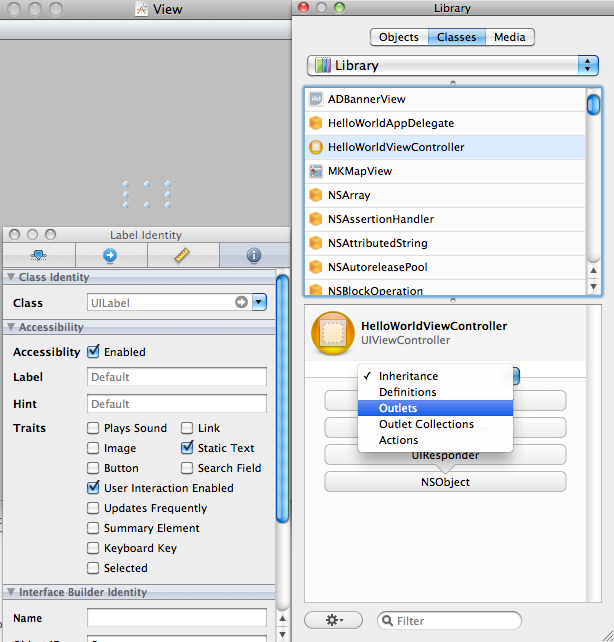614x642 pixels.
Task: Choose Outlets from the popup menu
Action: (x=435, y=408)
